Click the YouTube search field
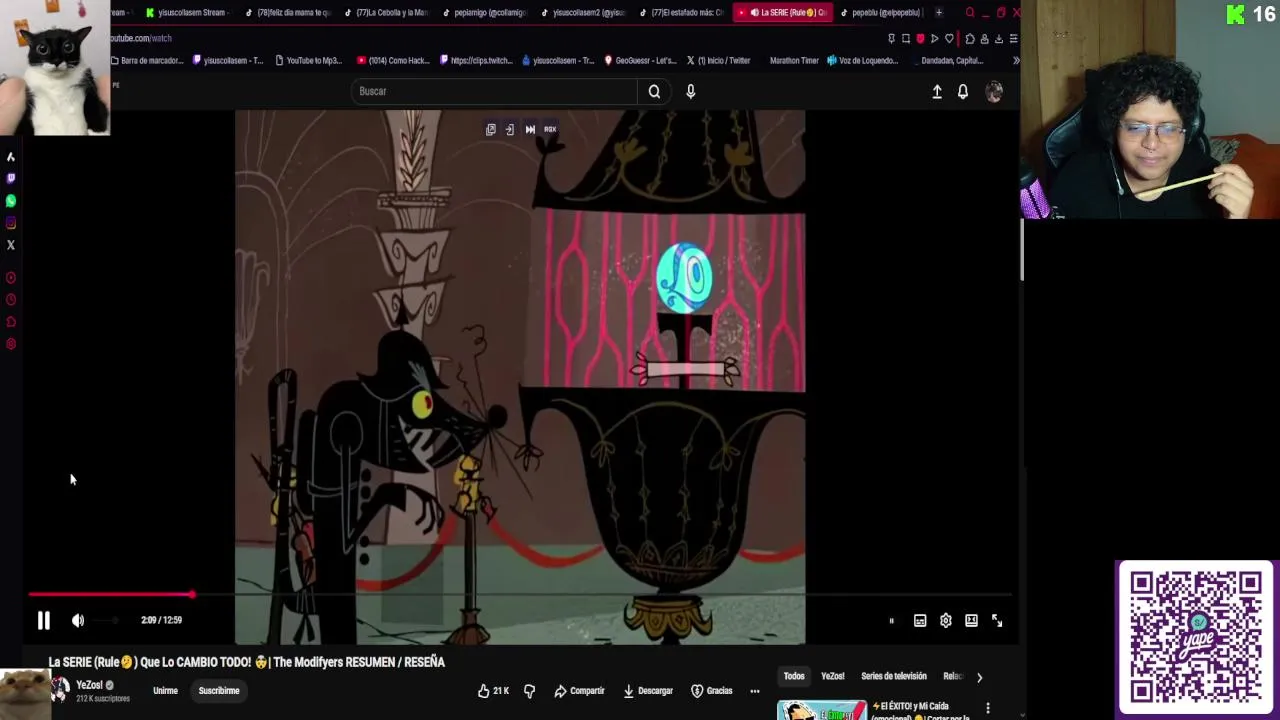Screen dimensions: 1280x720 (x=495, y=91)
